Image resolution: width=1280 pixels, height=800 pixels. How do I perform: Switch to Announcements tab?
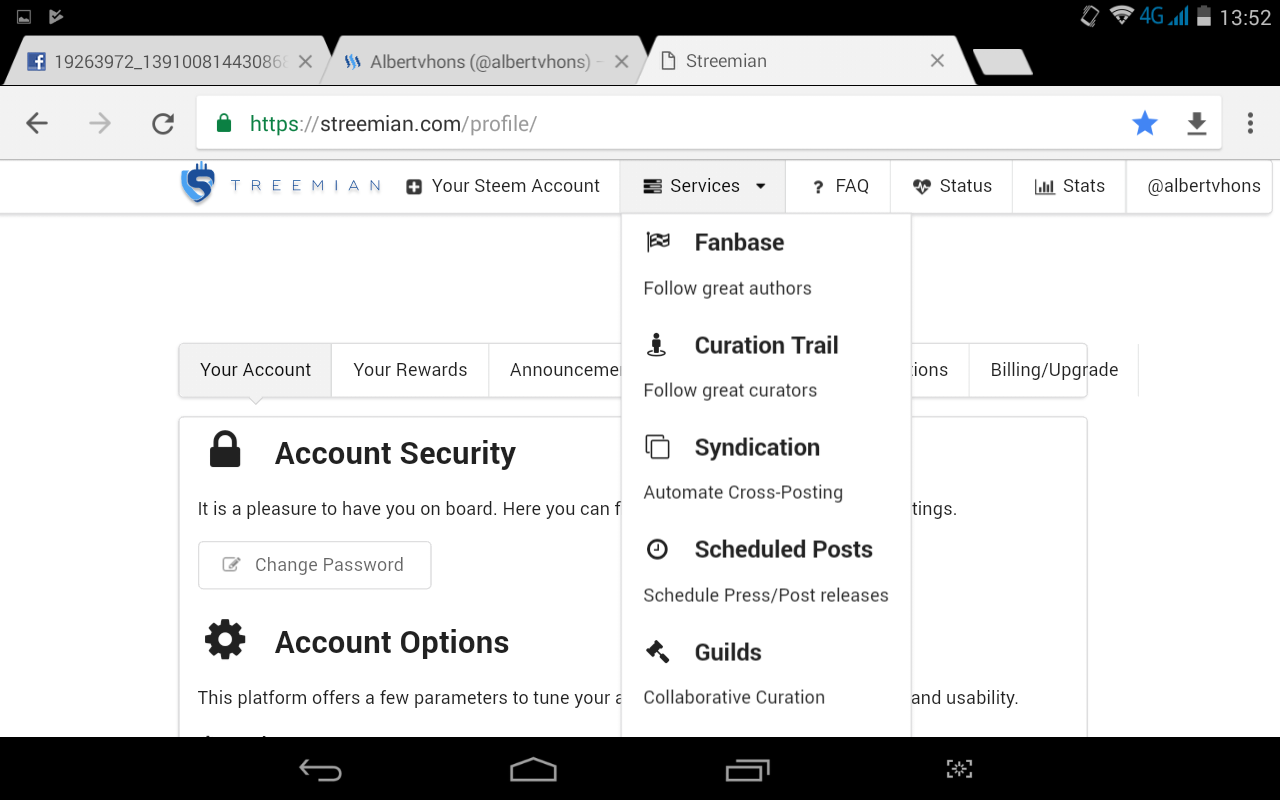555,370
